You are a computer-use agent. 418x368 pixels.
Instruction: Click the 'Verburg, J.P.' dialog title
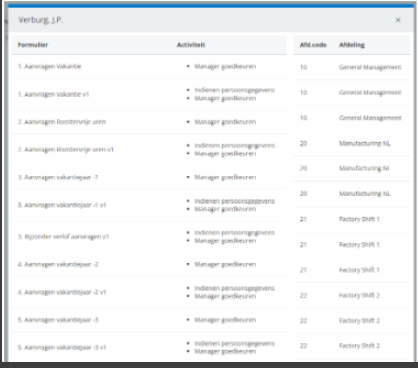pyautogui.click(x=41, y=20)
